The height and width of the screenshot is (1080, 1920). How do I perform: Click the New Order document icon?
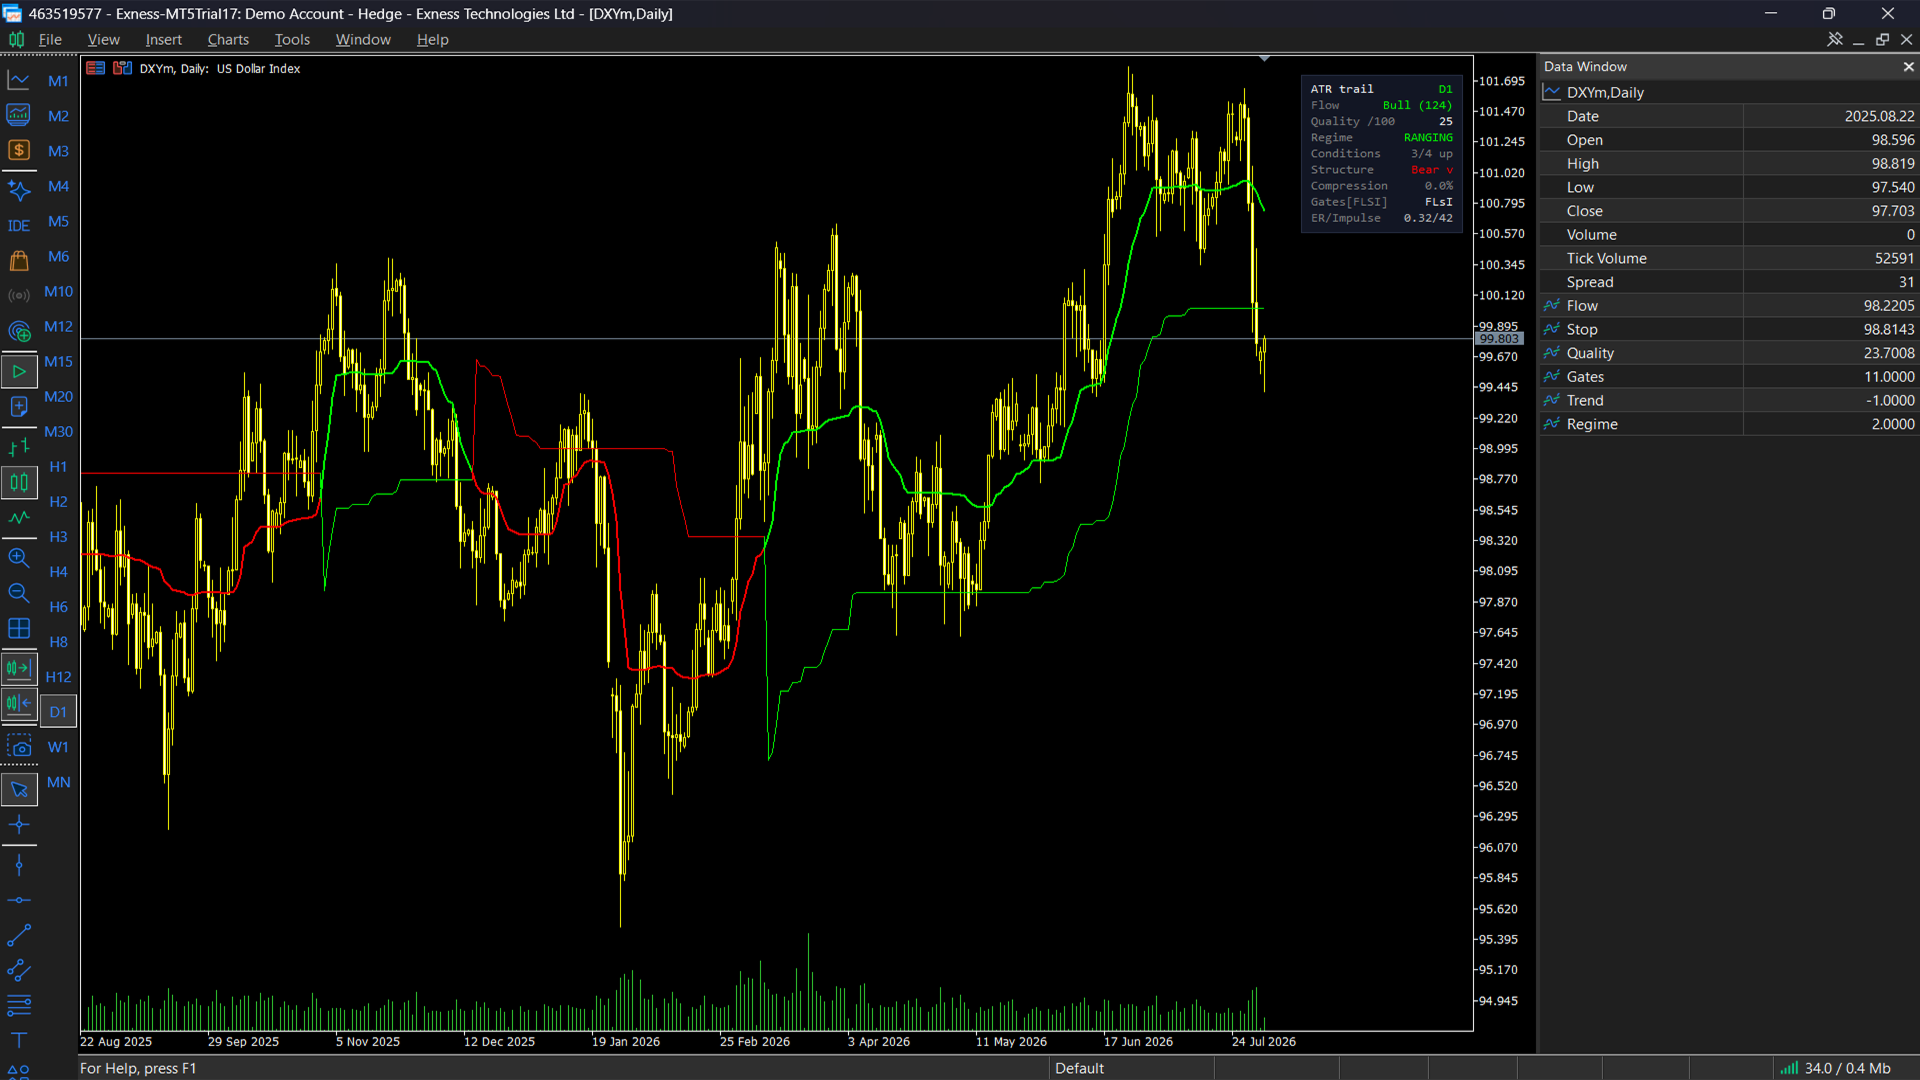pyautogui.click(x=19, y=406)
